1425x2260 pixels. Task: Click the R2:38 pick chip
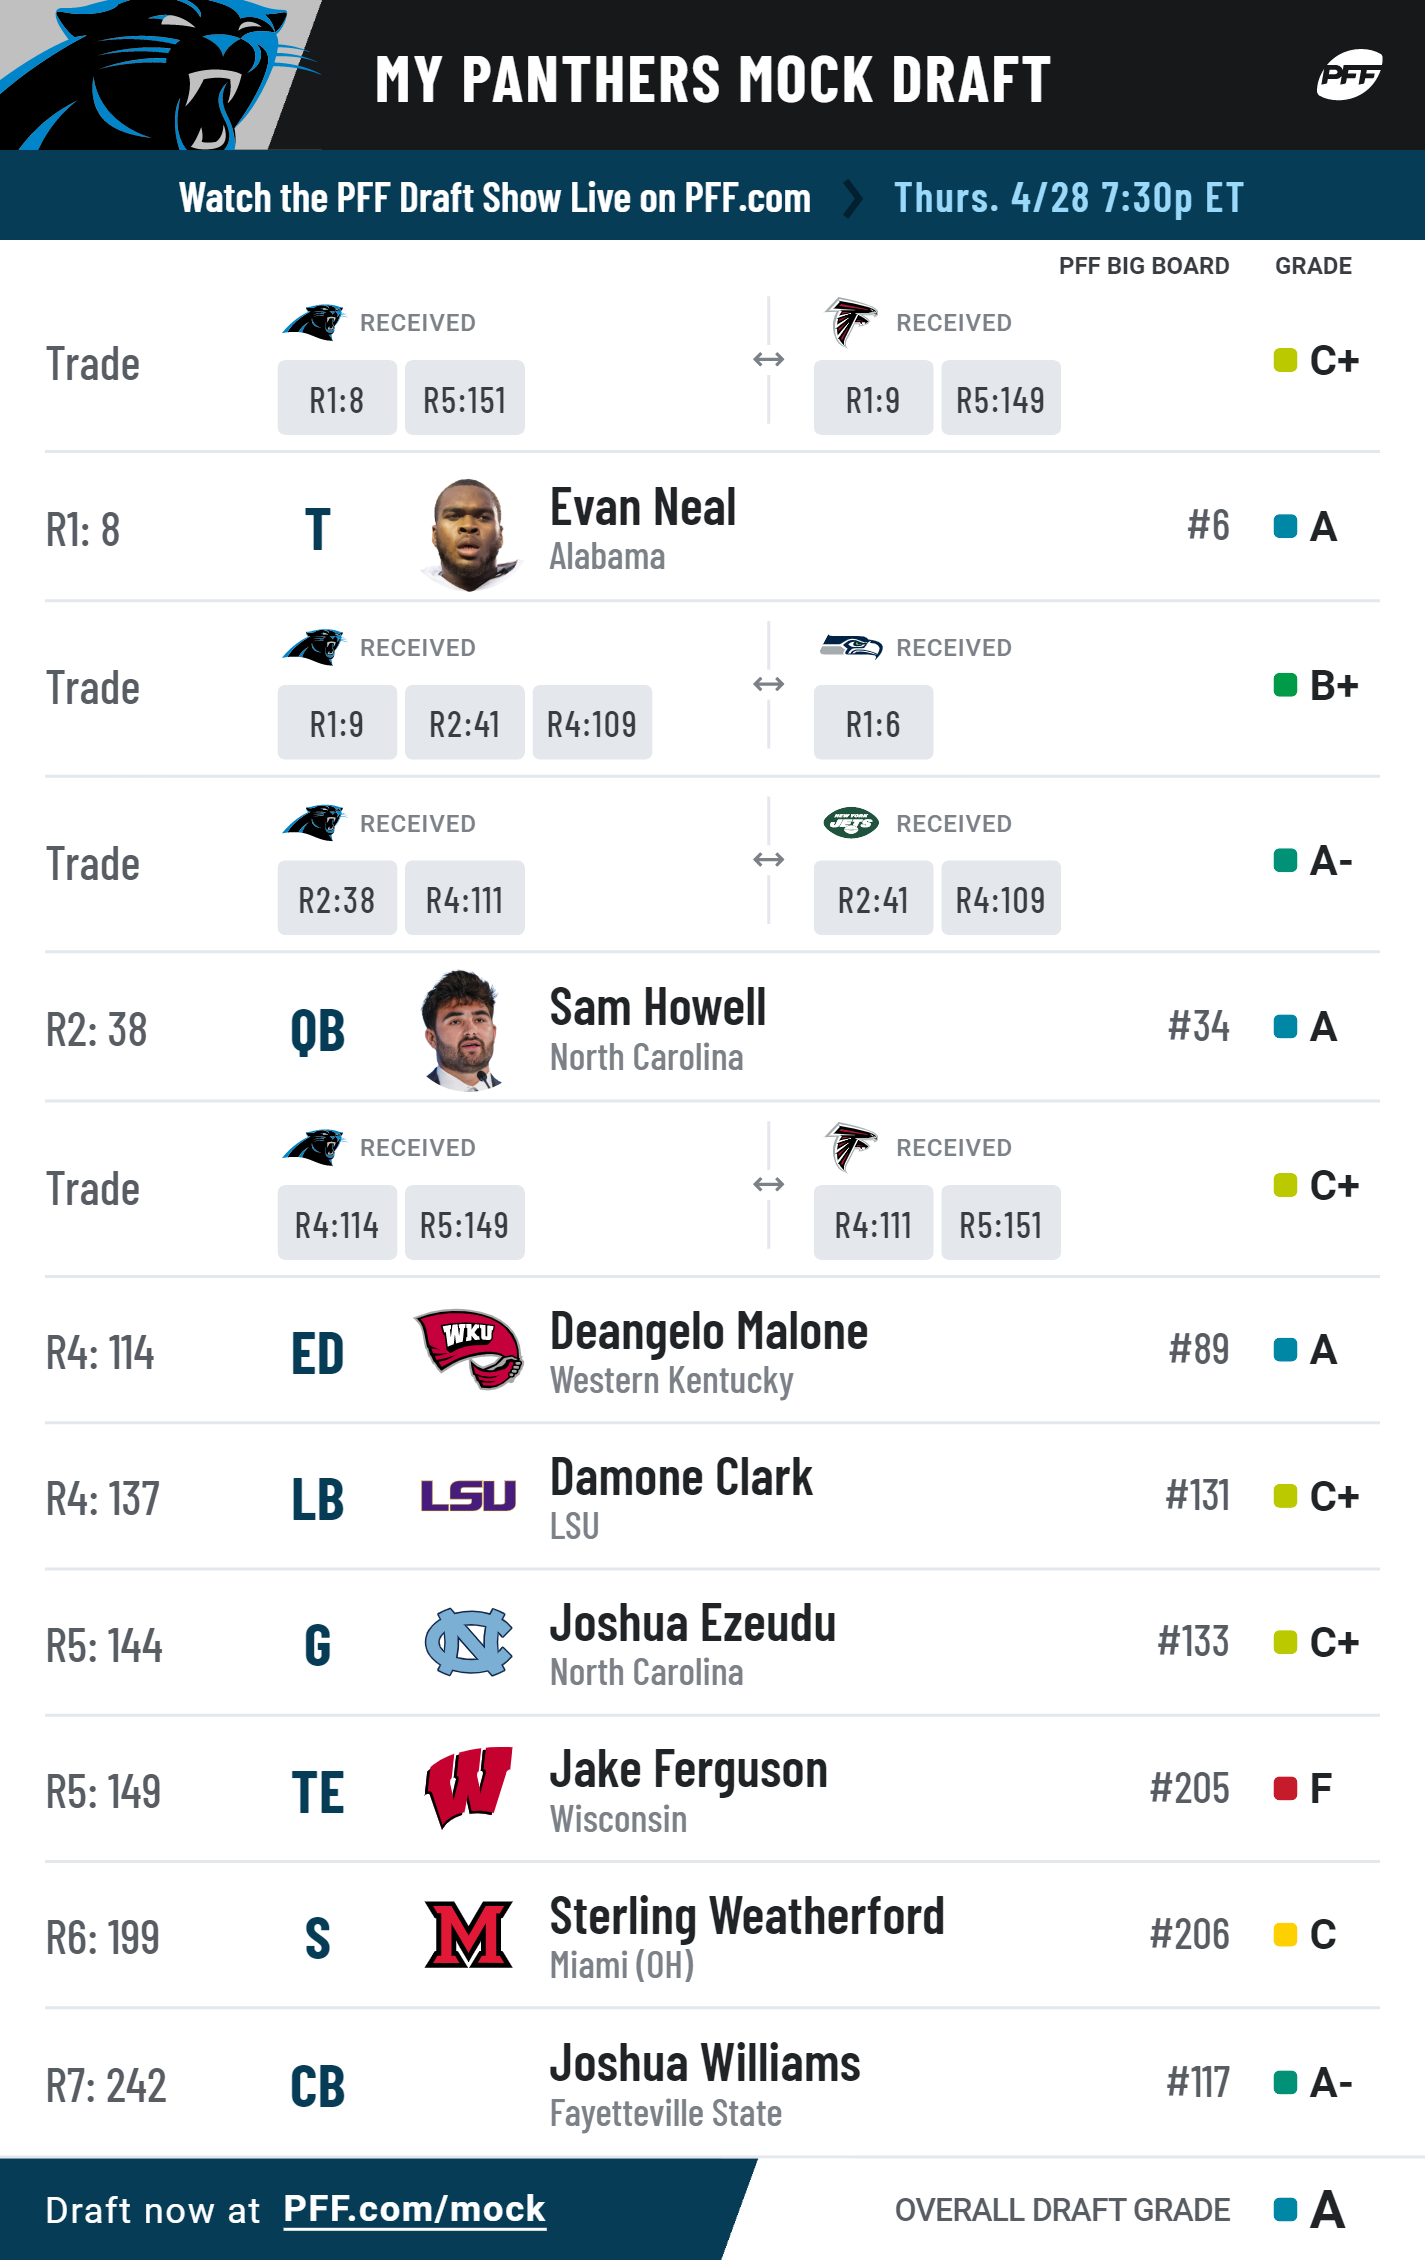tap(337, 899)
